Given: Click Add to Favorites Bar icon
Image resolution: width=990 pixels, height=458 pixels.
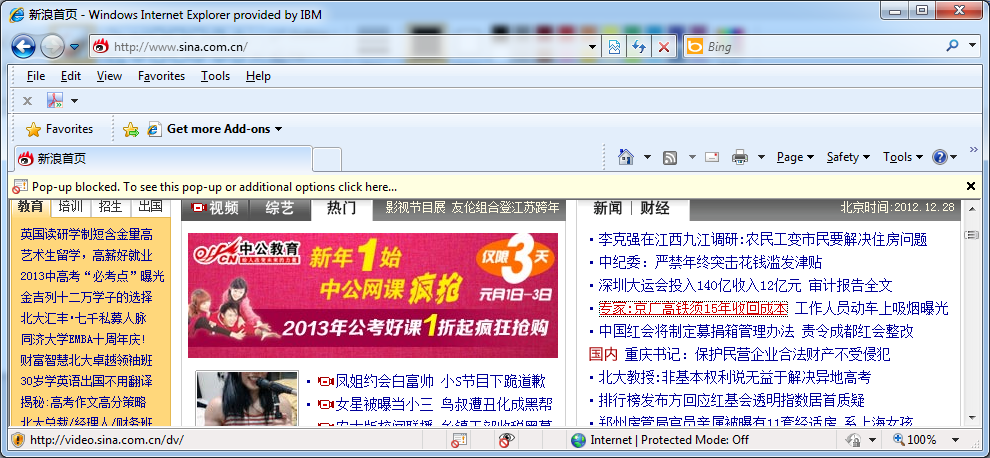Looking at the screenshot, I should (131, 130).
